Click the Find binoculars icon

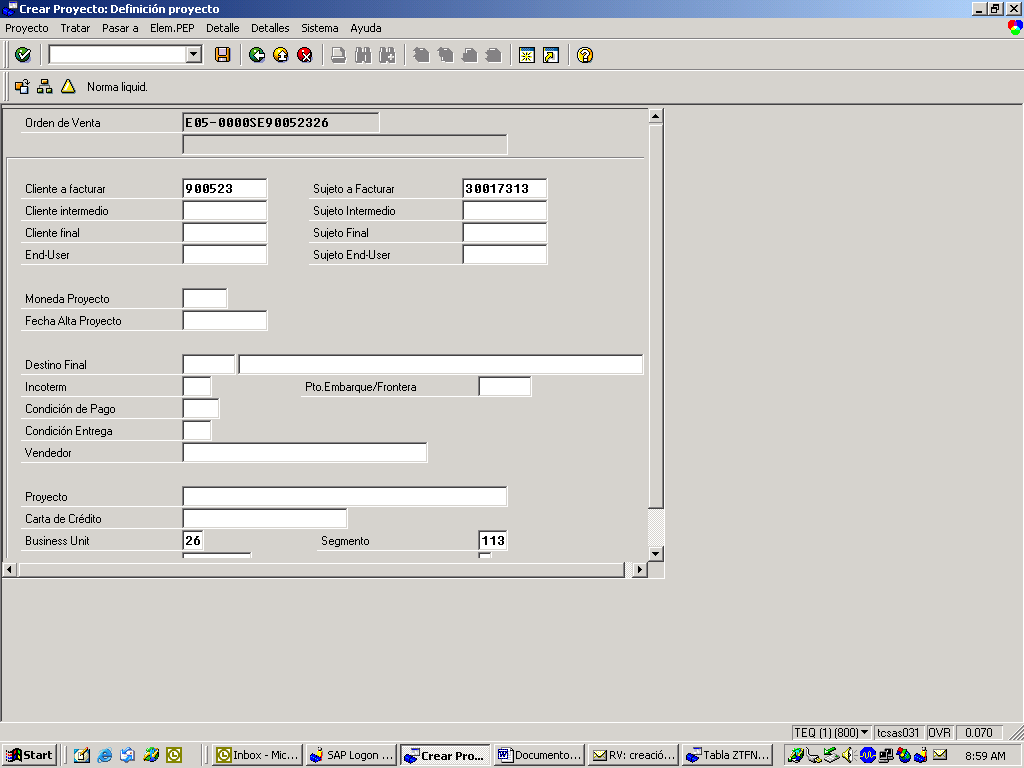pyautogui.click(x=363, y=55)
